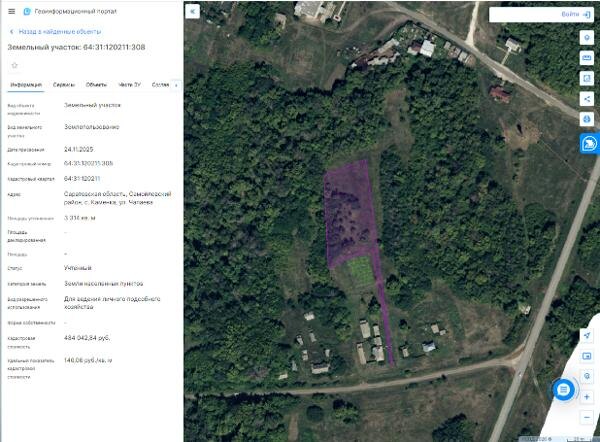The width and height of the screenshot is (600, 442).
Task: Click the ruler measurement tool icon
Action: (x=587, y=58)
